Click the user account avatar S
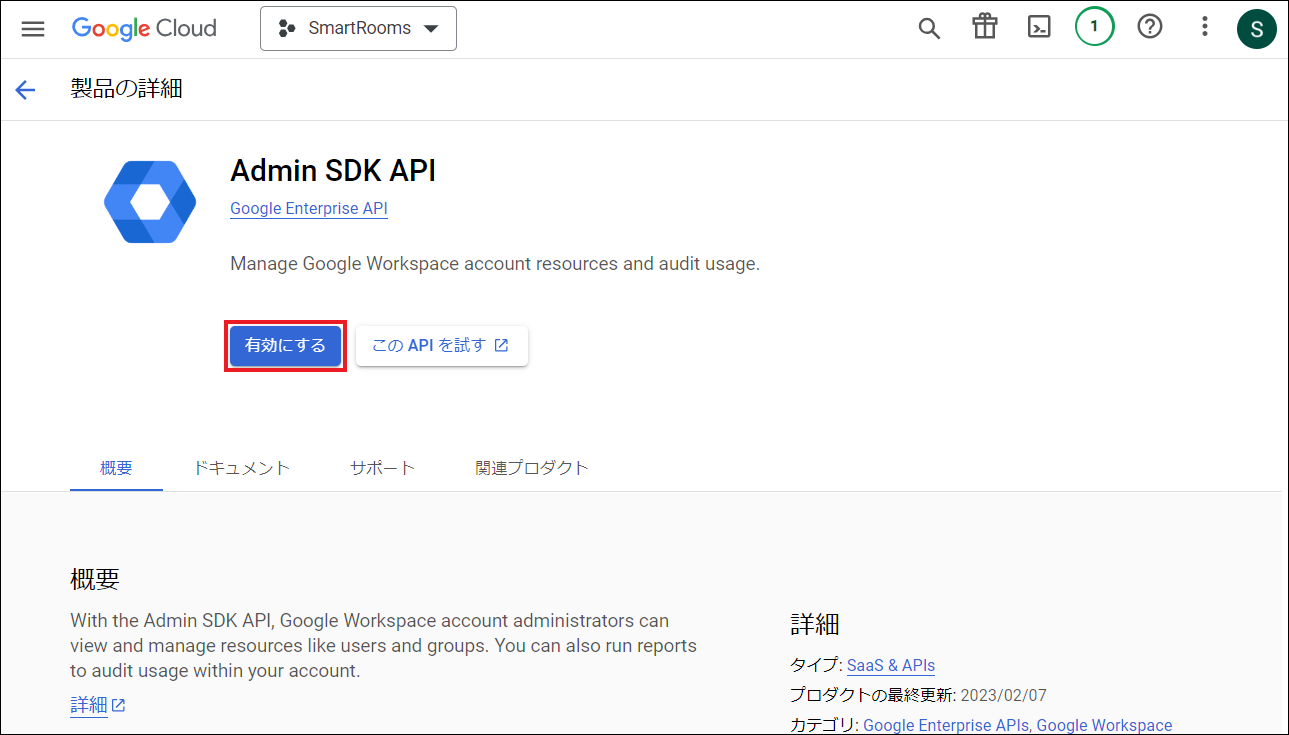The height and width of the screenshot is (735, 1289). 1256,28
